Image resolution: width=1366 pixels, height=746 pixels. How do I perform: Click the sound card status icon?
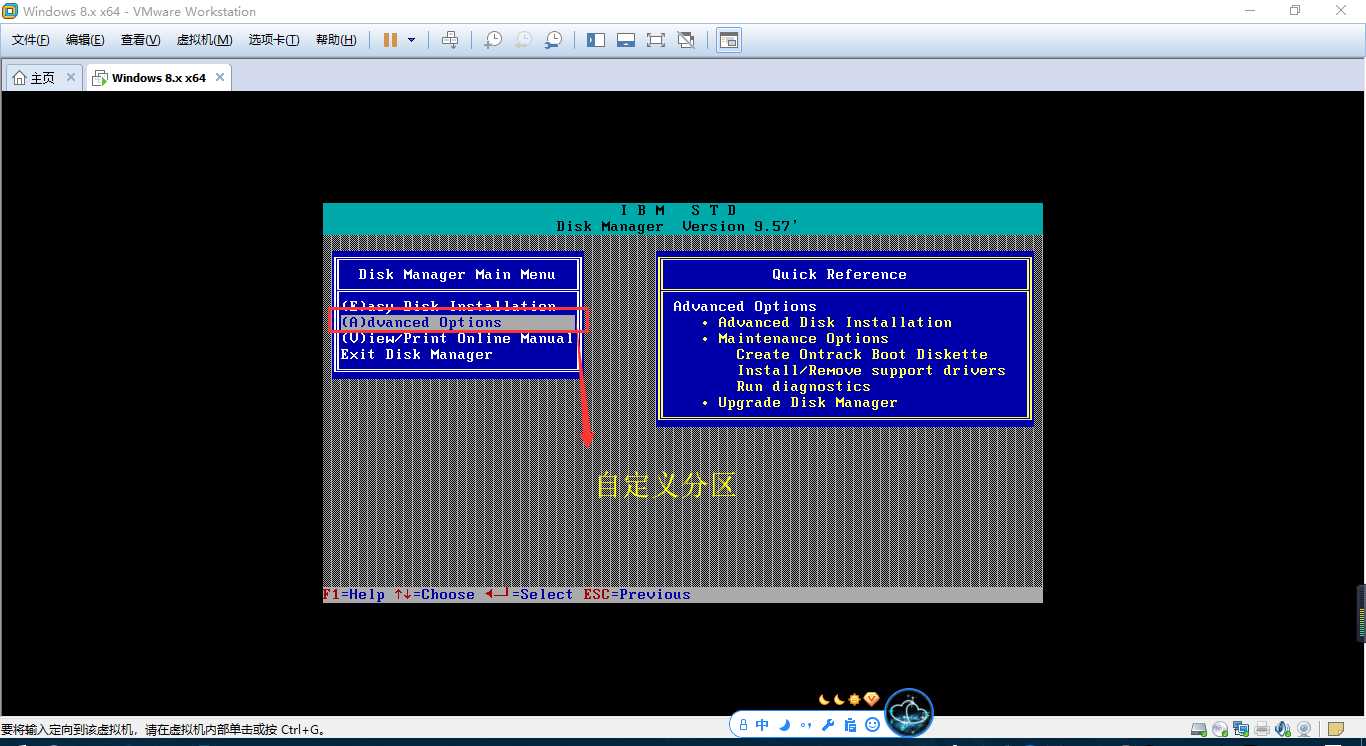click(x=1283, y=729)
